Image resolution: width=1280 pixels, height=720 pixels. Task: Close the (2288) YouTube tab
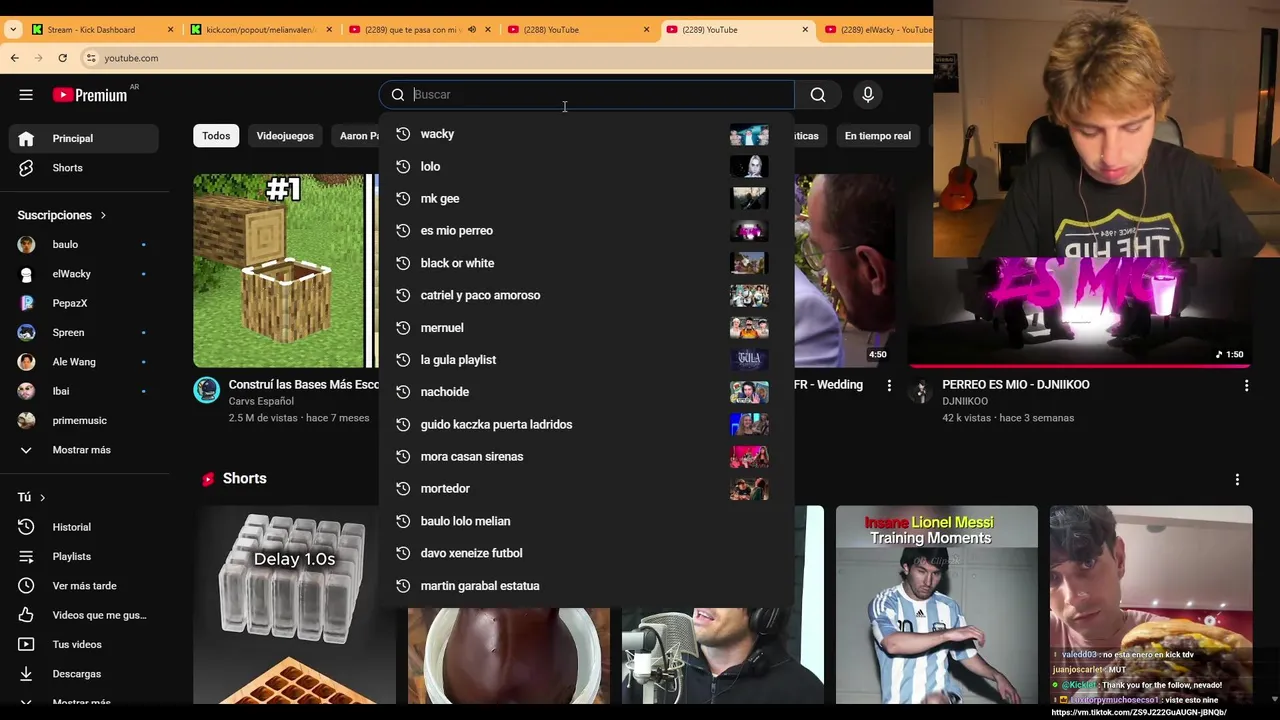pyautogui.click(x=646, y=30)
